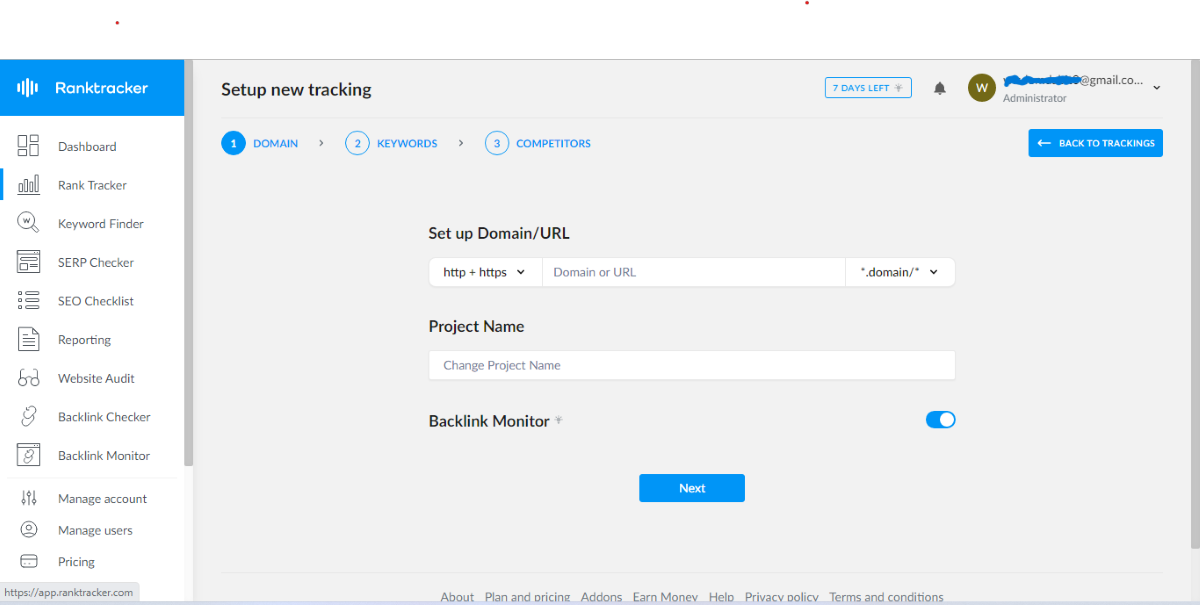Open the SEO Checklist list icon
1200x605 pixels.
coord(28,301)
